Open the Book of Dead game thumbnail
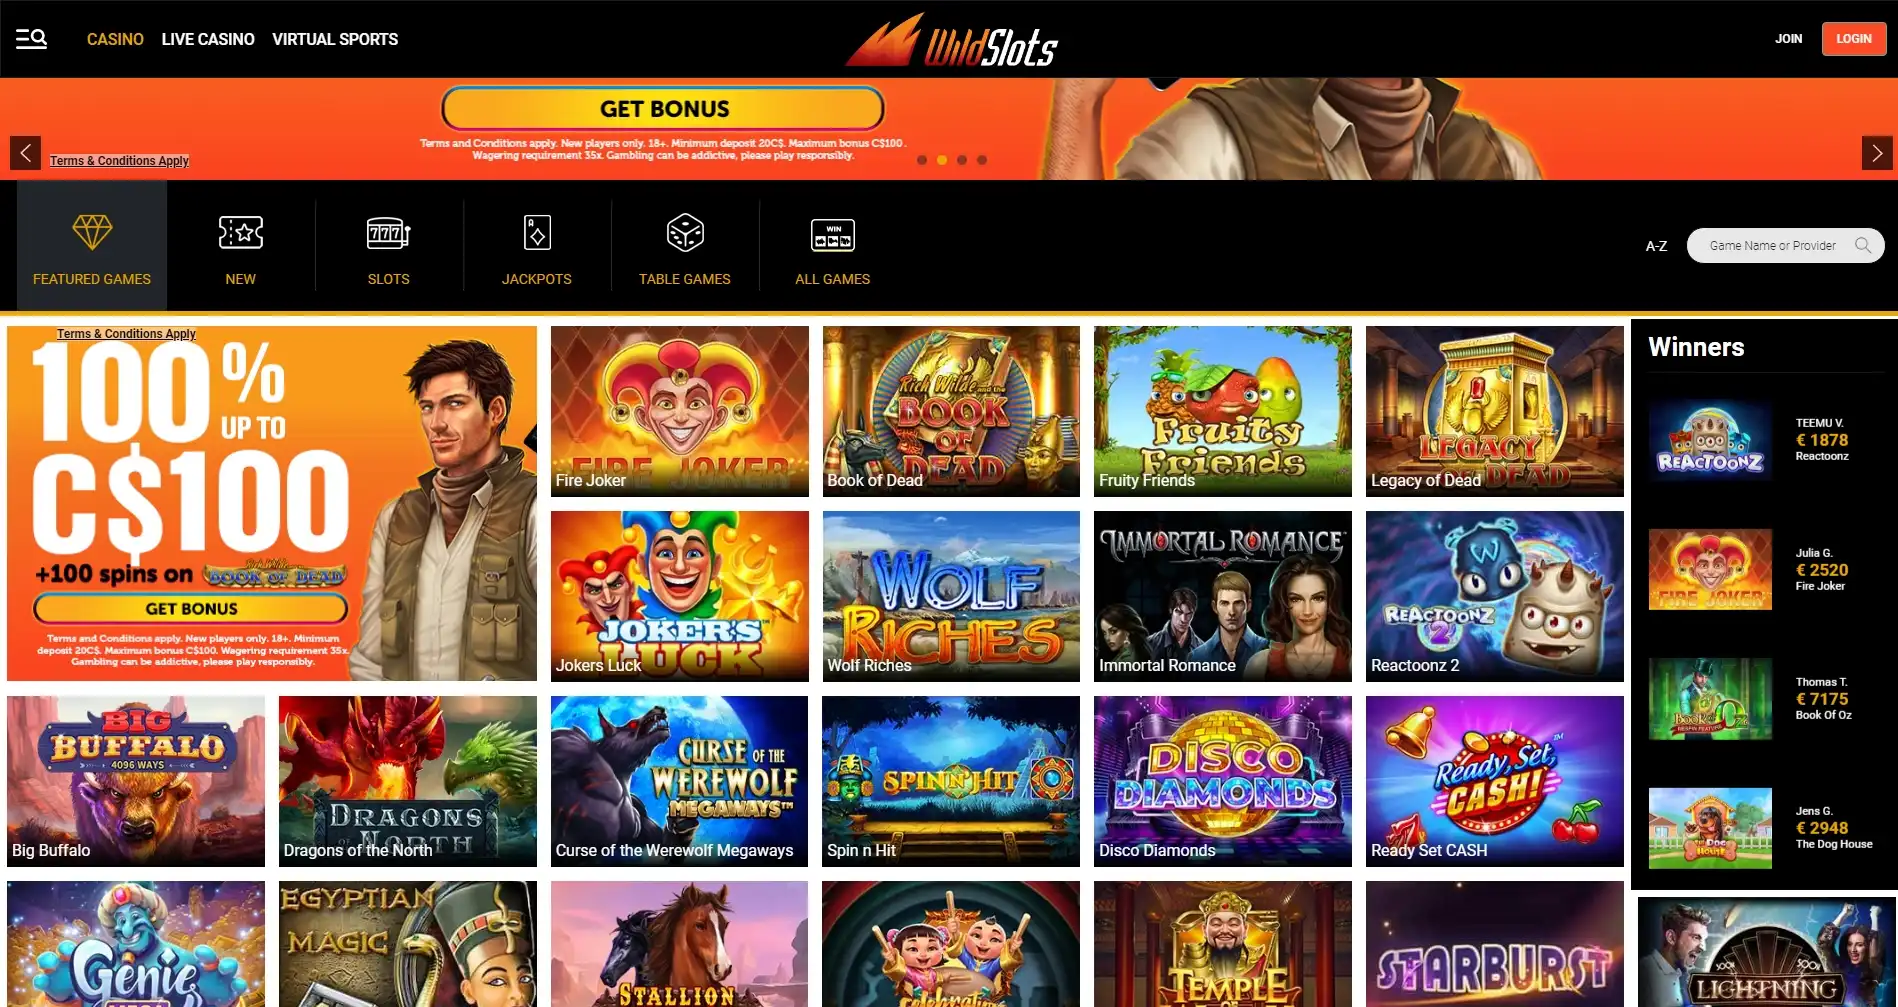Image resolution: width=1898 pixels, height=1007 pixels. pyautogui.click(x=951, y=411)
